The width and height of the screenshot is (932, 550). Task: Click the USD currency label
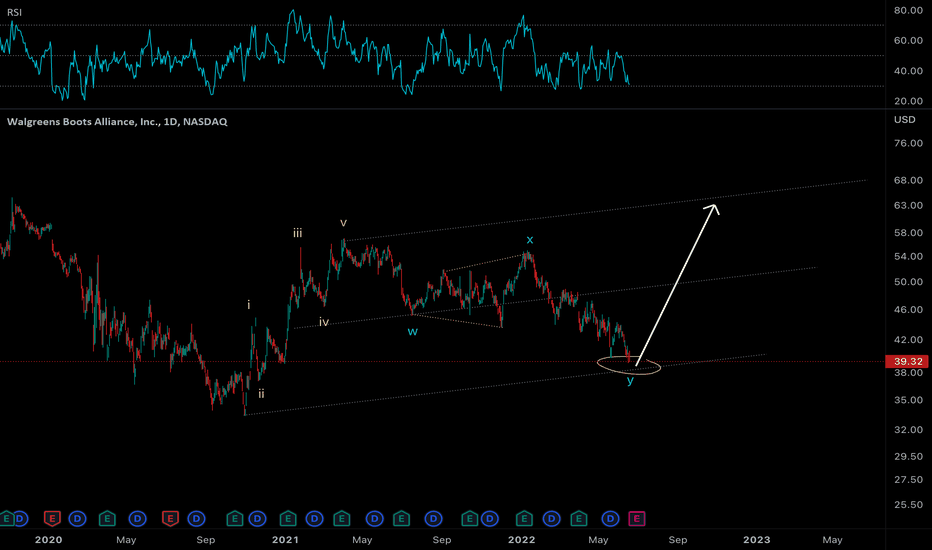[x=905, y=120]
